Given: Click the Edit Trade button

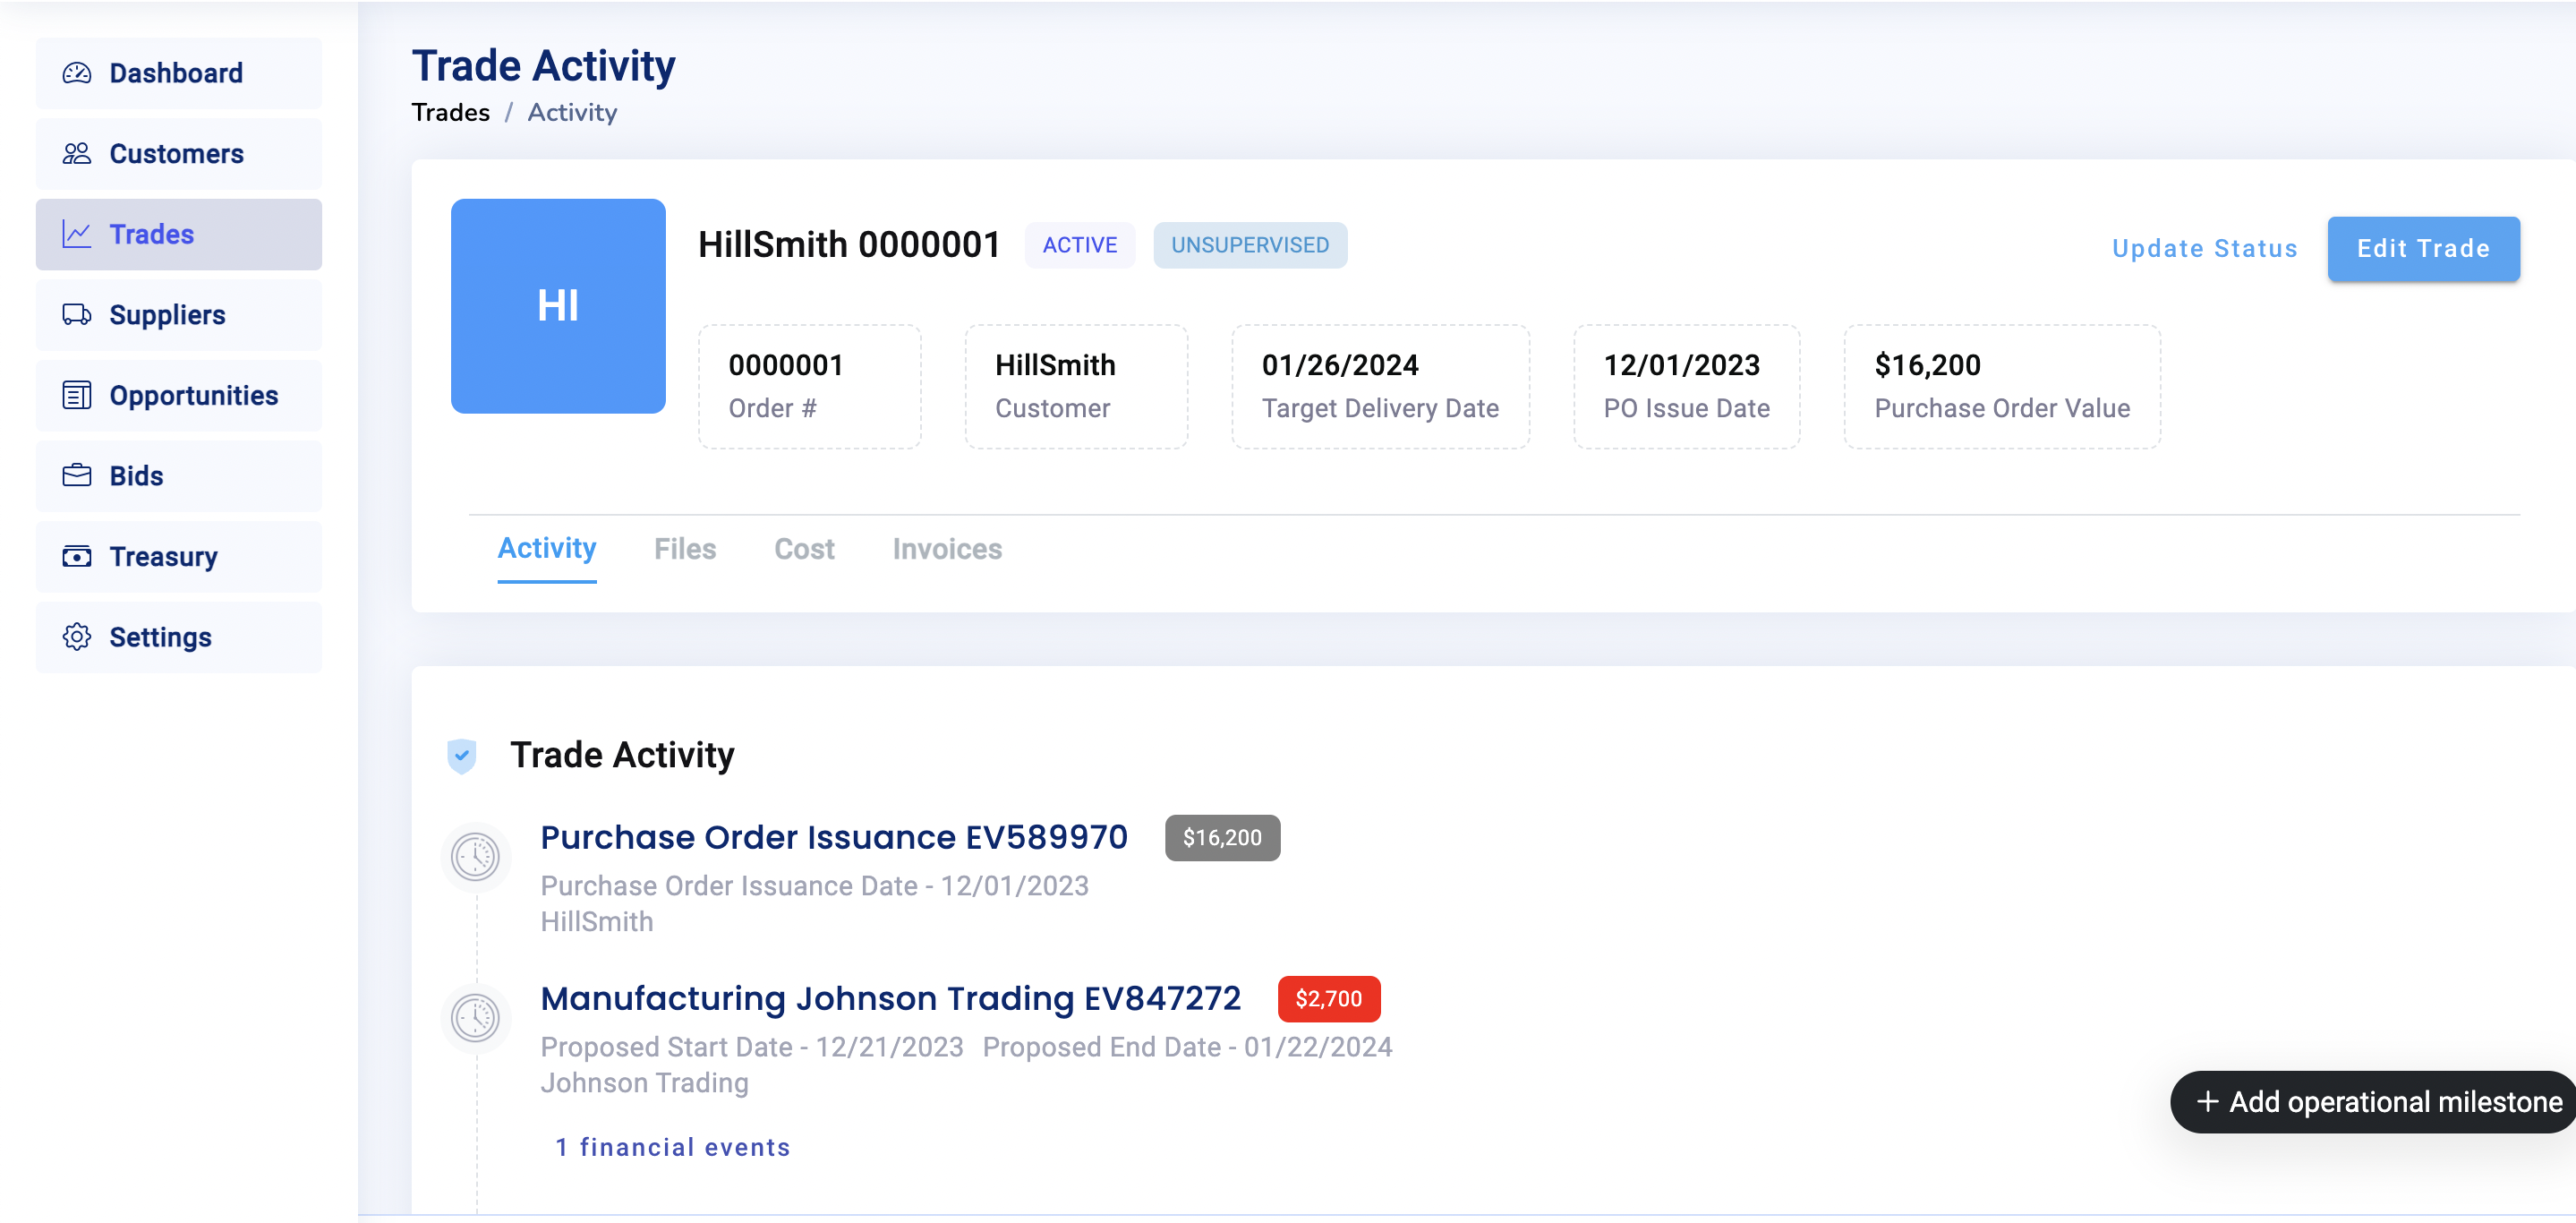Looking at the screenshot, I should point(2423,249).
